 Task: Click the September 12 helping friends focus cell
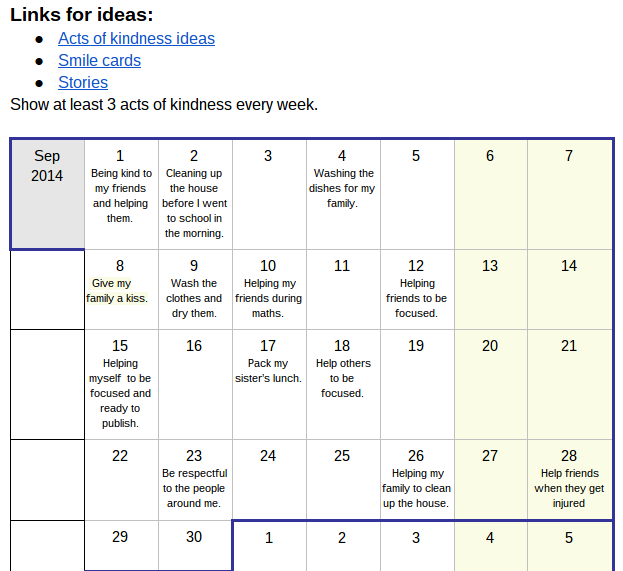417,290
